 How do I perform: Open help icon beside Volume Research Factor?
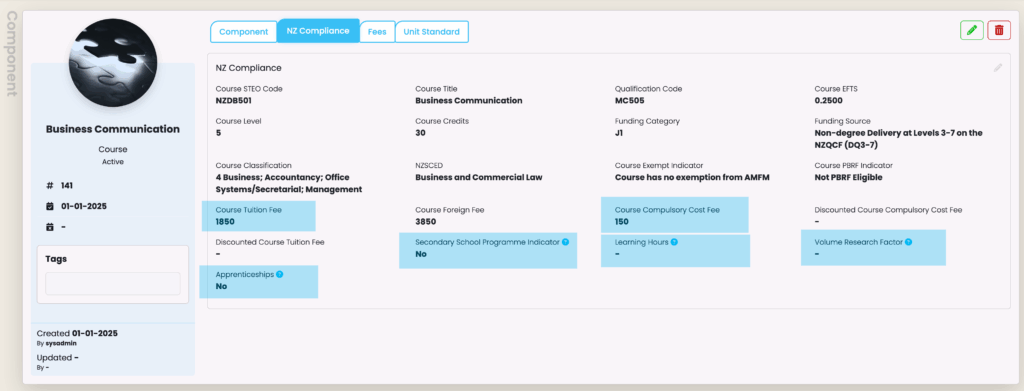[908, 242]
